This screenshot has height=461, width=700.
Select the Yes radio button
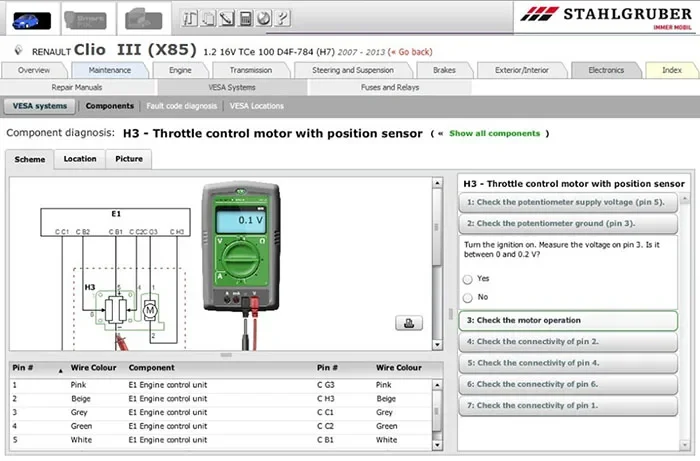[x=467, y=279]
